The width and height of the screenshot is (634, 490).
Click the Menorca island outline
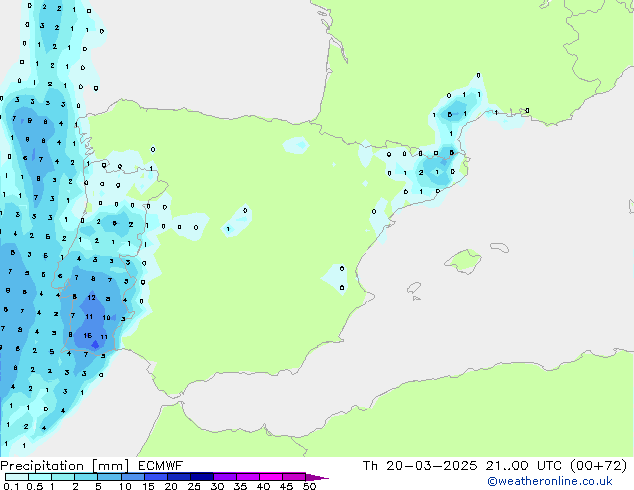(x=500, y=247)
